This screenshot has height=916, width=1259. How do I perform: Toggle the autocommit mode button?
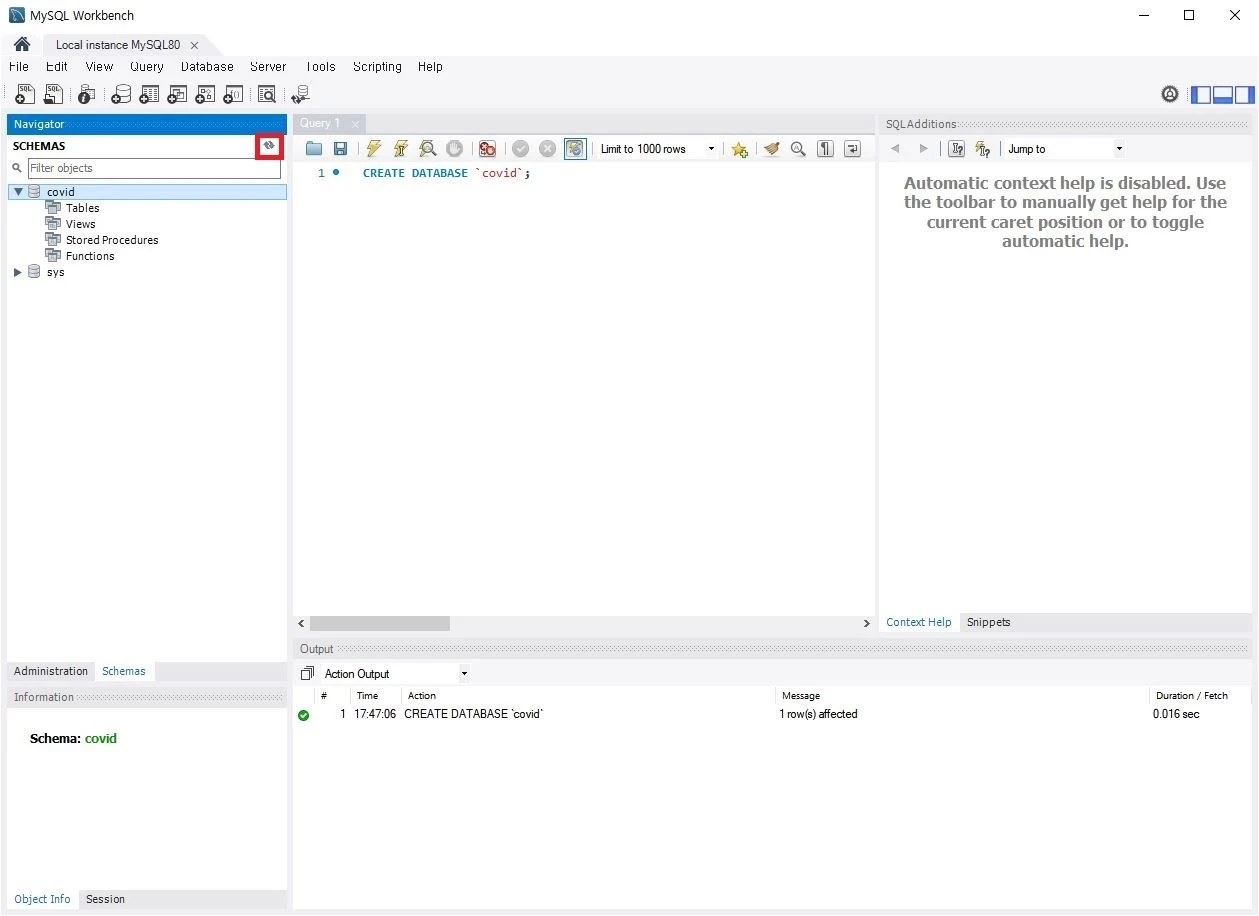coord(575,149)
